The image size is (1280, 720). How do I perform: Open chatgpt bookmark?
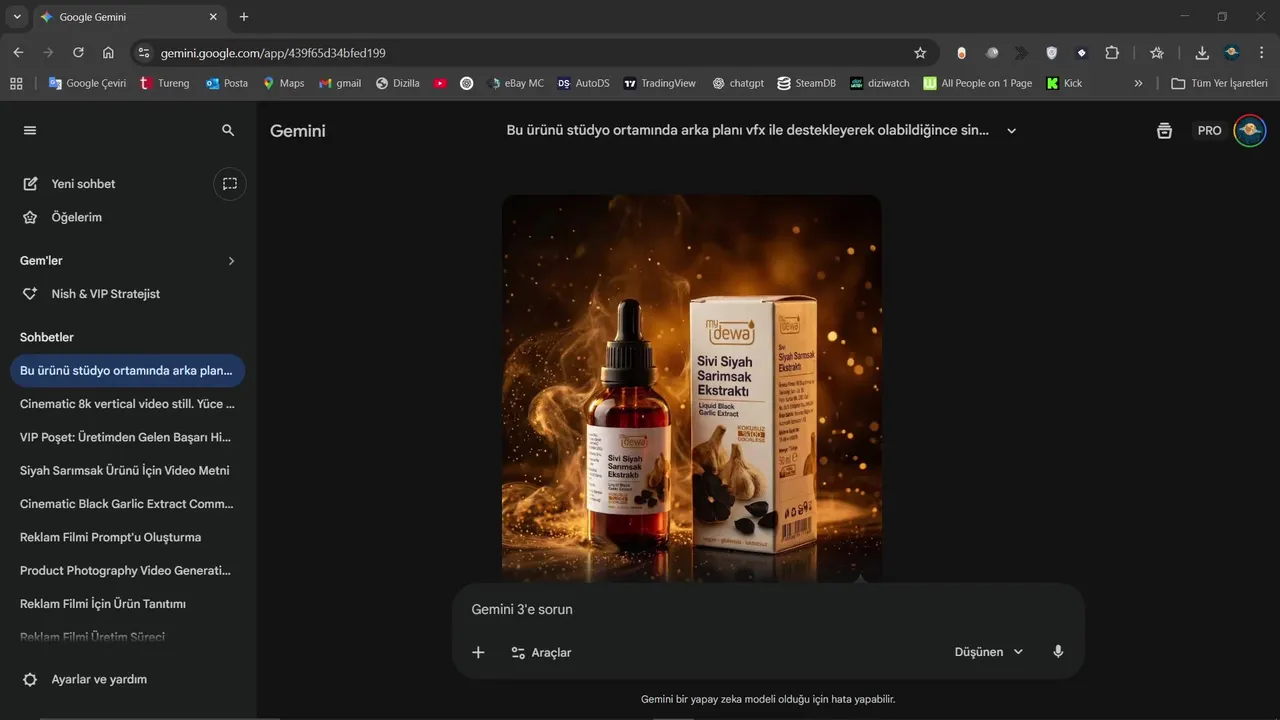coord(738,83)
